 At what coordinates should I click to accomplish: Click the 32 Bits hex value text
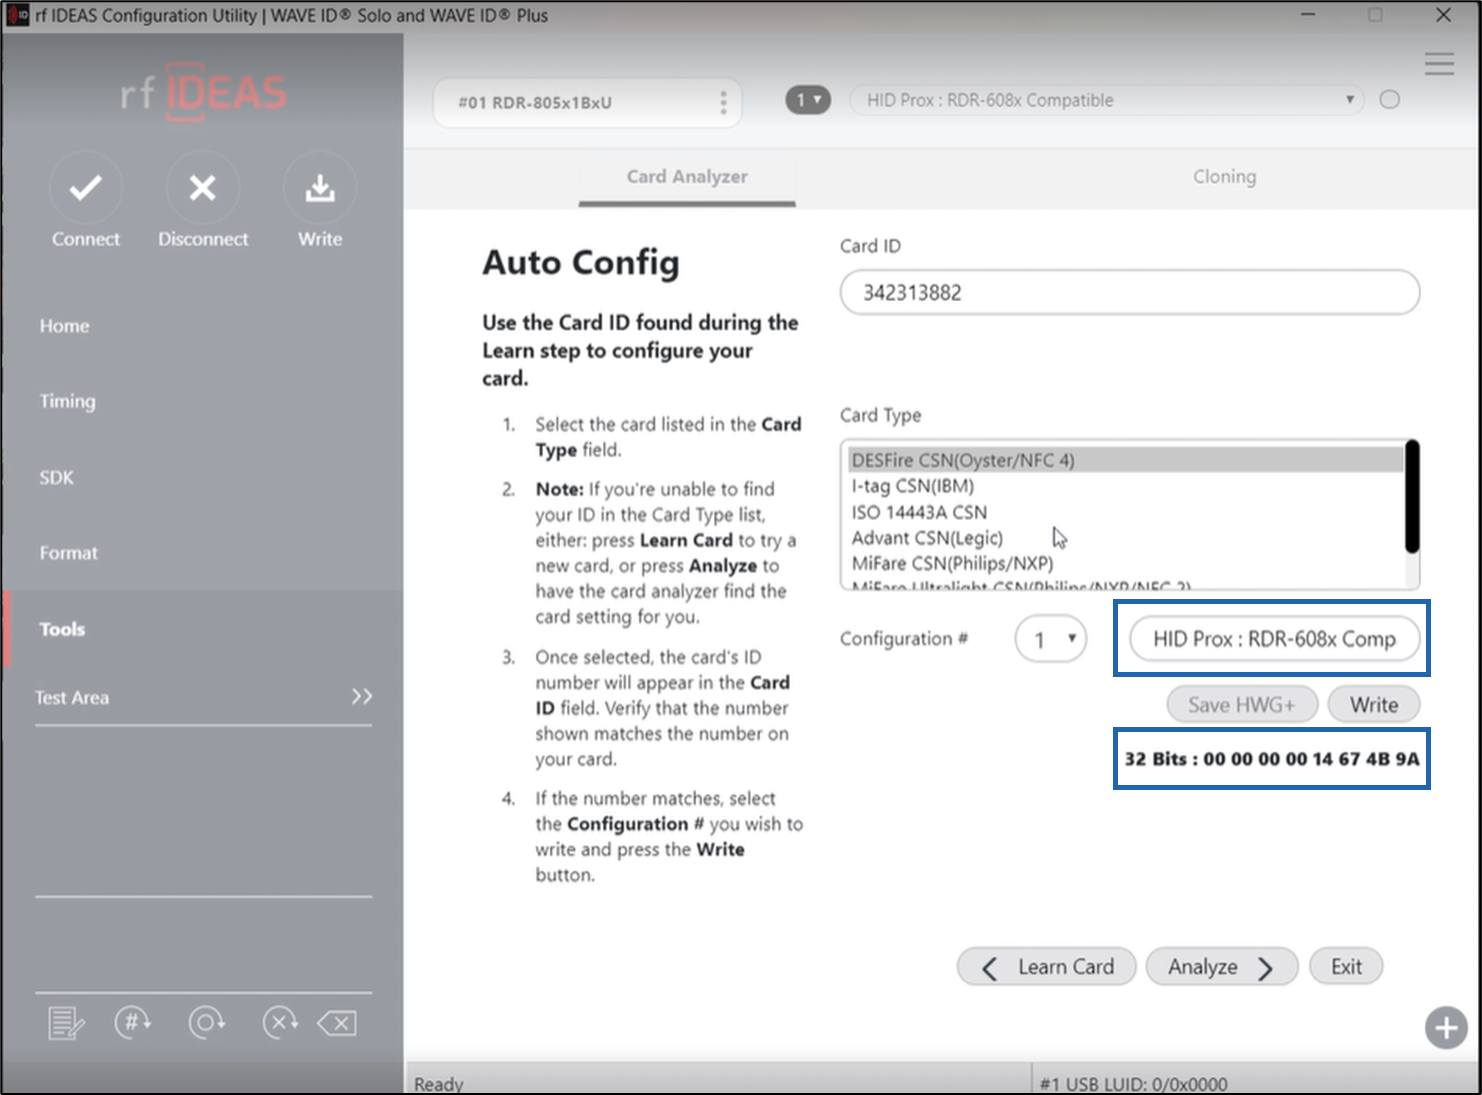point(1272,759)
